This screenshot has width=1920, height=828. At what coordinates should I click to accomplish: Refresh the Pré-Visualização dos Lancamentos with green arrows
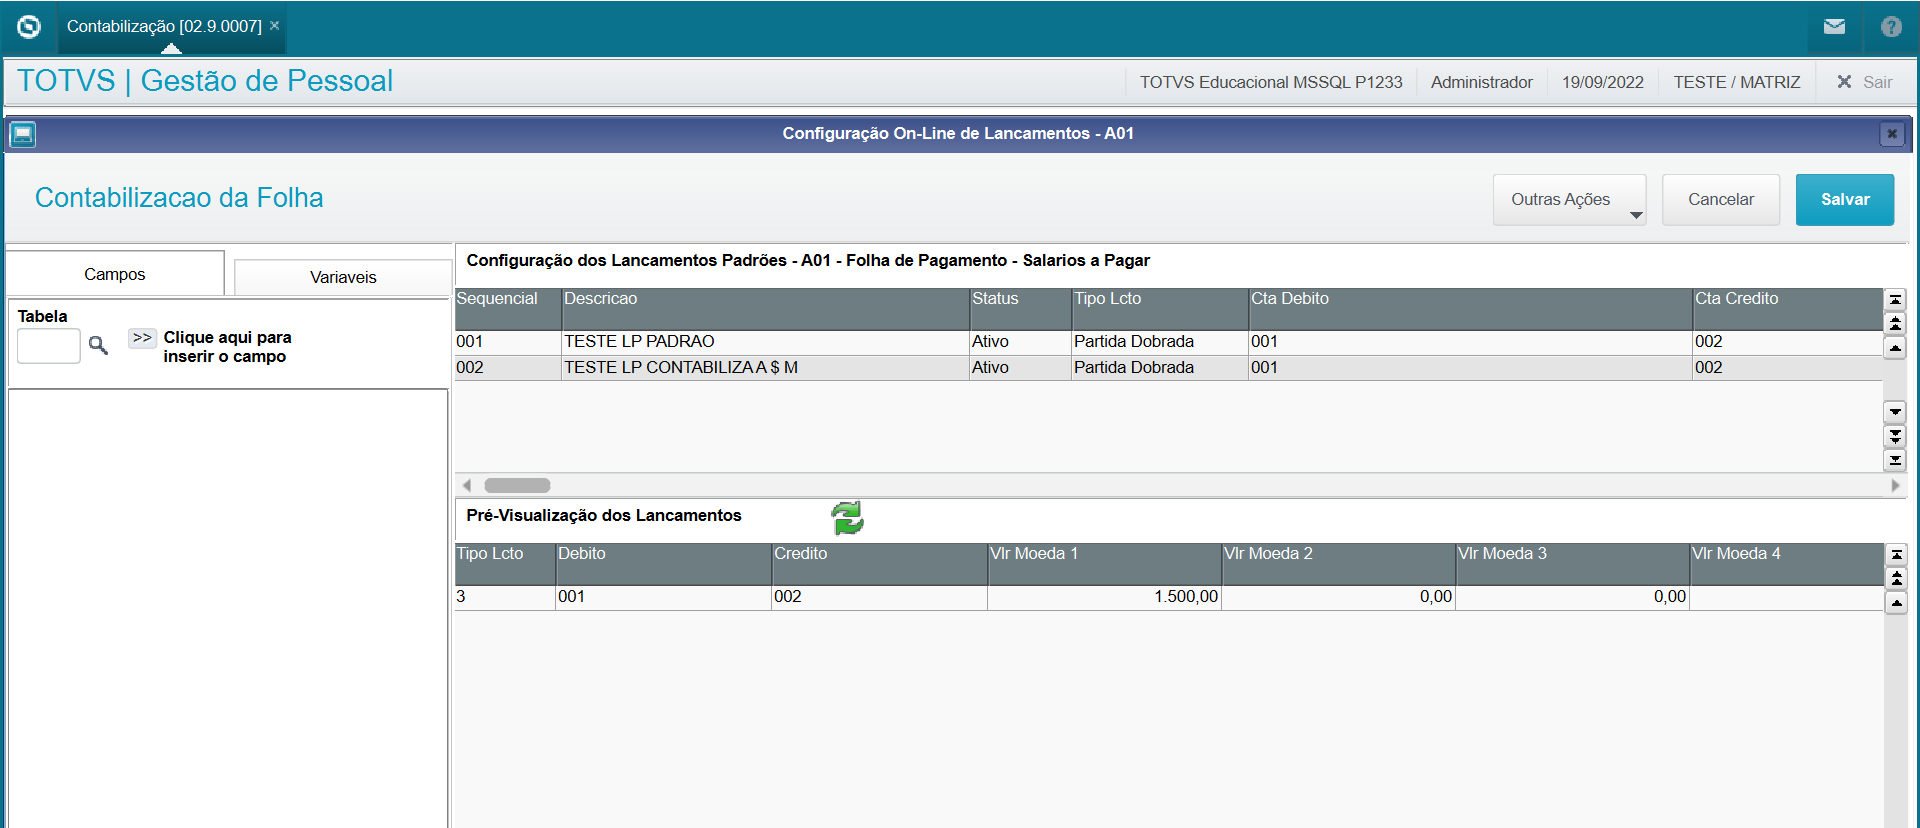tap(847, 518)
